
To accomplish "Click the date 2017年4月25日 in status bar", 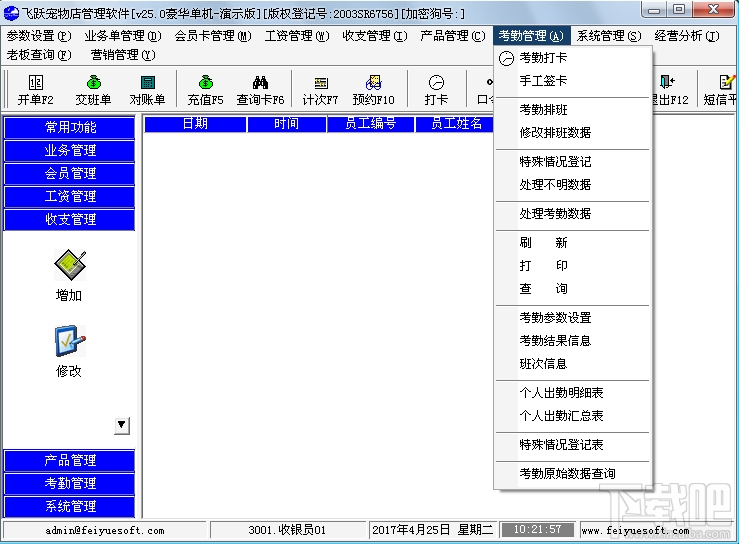I will tap(411, 530).
